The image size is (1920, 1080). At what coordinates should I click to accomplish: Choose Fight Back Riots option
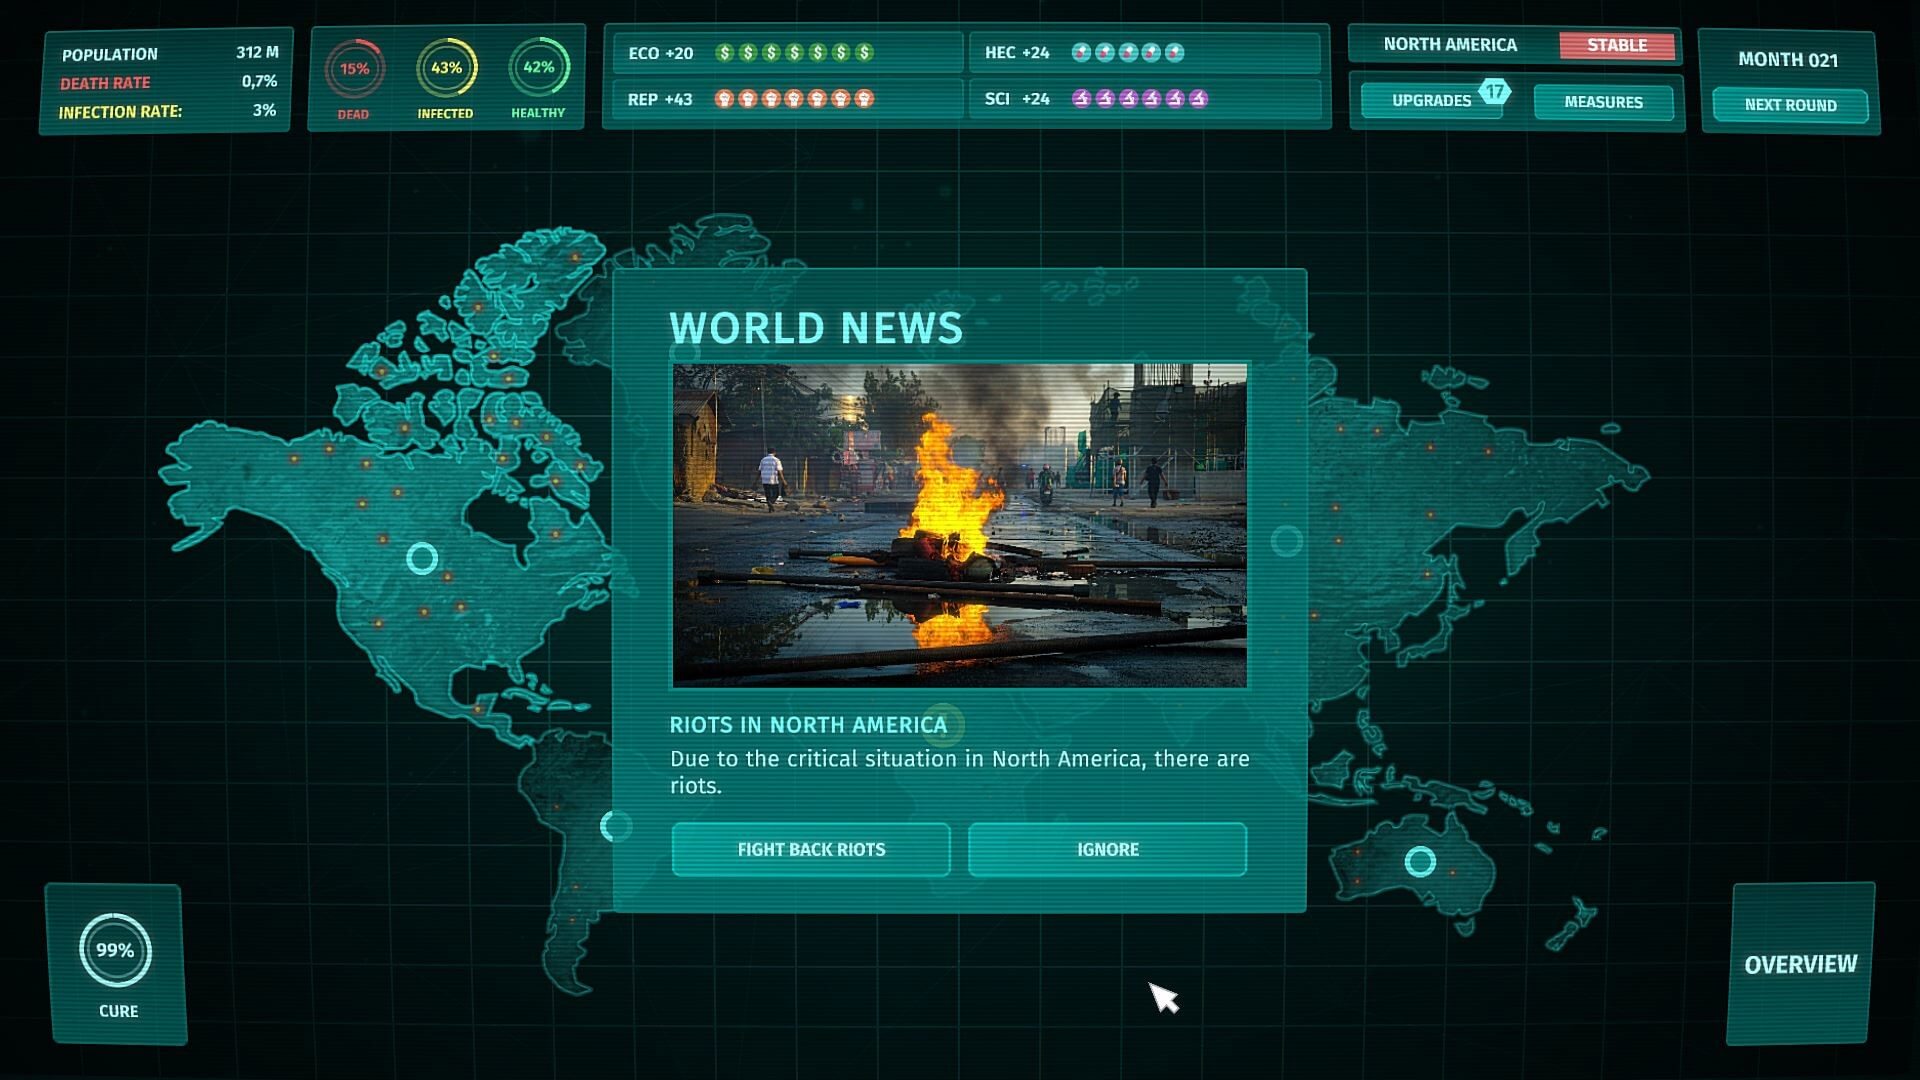811,849
